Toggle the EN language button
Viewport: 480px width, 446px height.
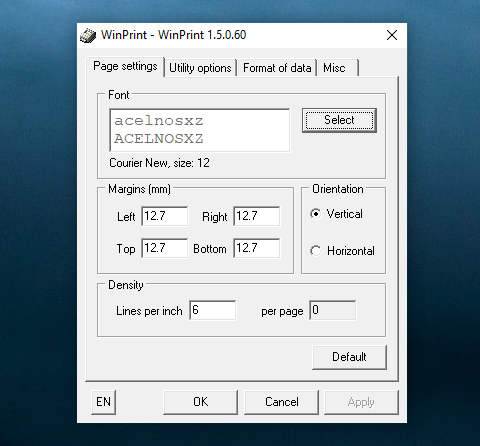point(104,402)
